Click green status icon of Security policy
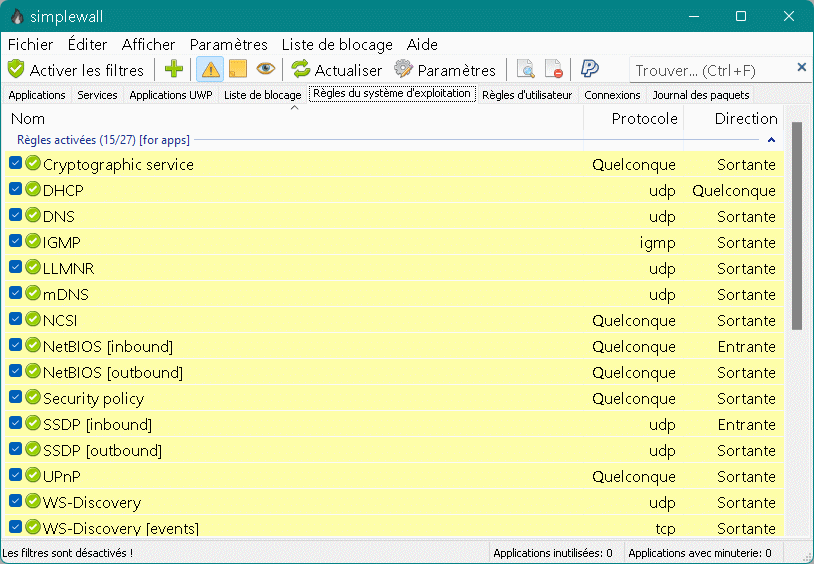This screenshot has width=814, height=564. [33, 397]
